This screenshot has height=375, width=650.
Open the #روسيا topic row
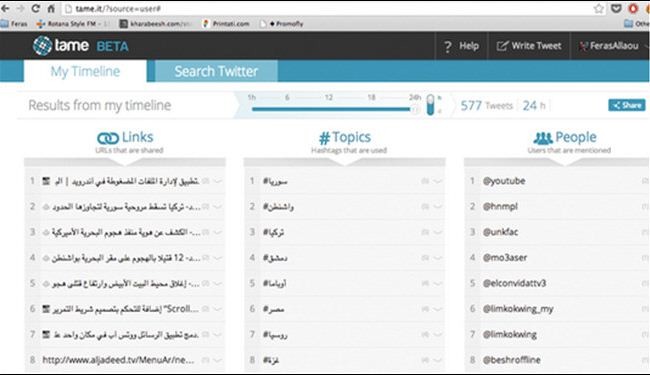point(344,335)
